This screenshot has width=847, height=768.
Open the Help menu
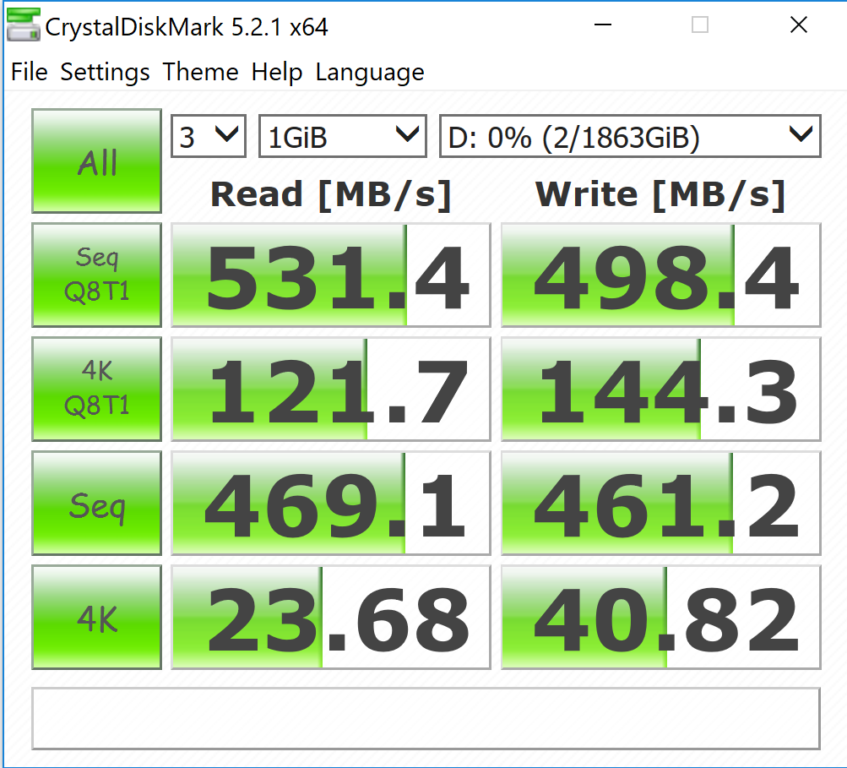277,72
